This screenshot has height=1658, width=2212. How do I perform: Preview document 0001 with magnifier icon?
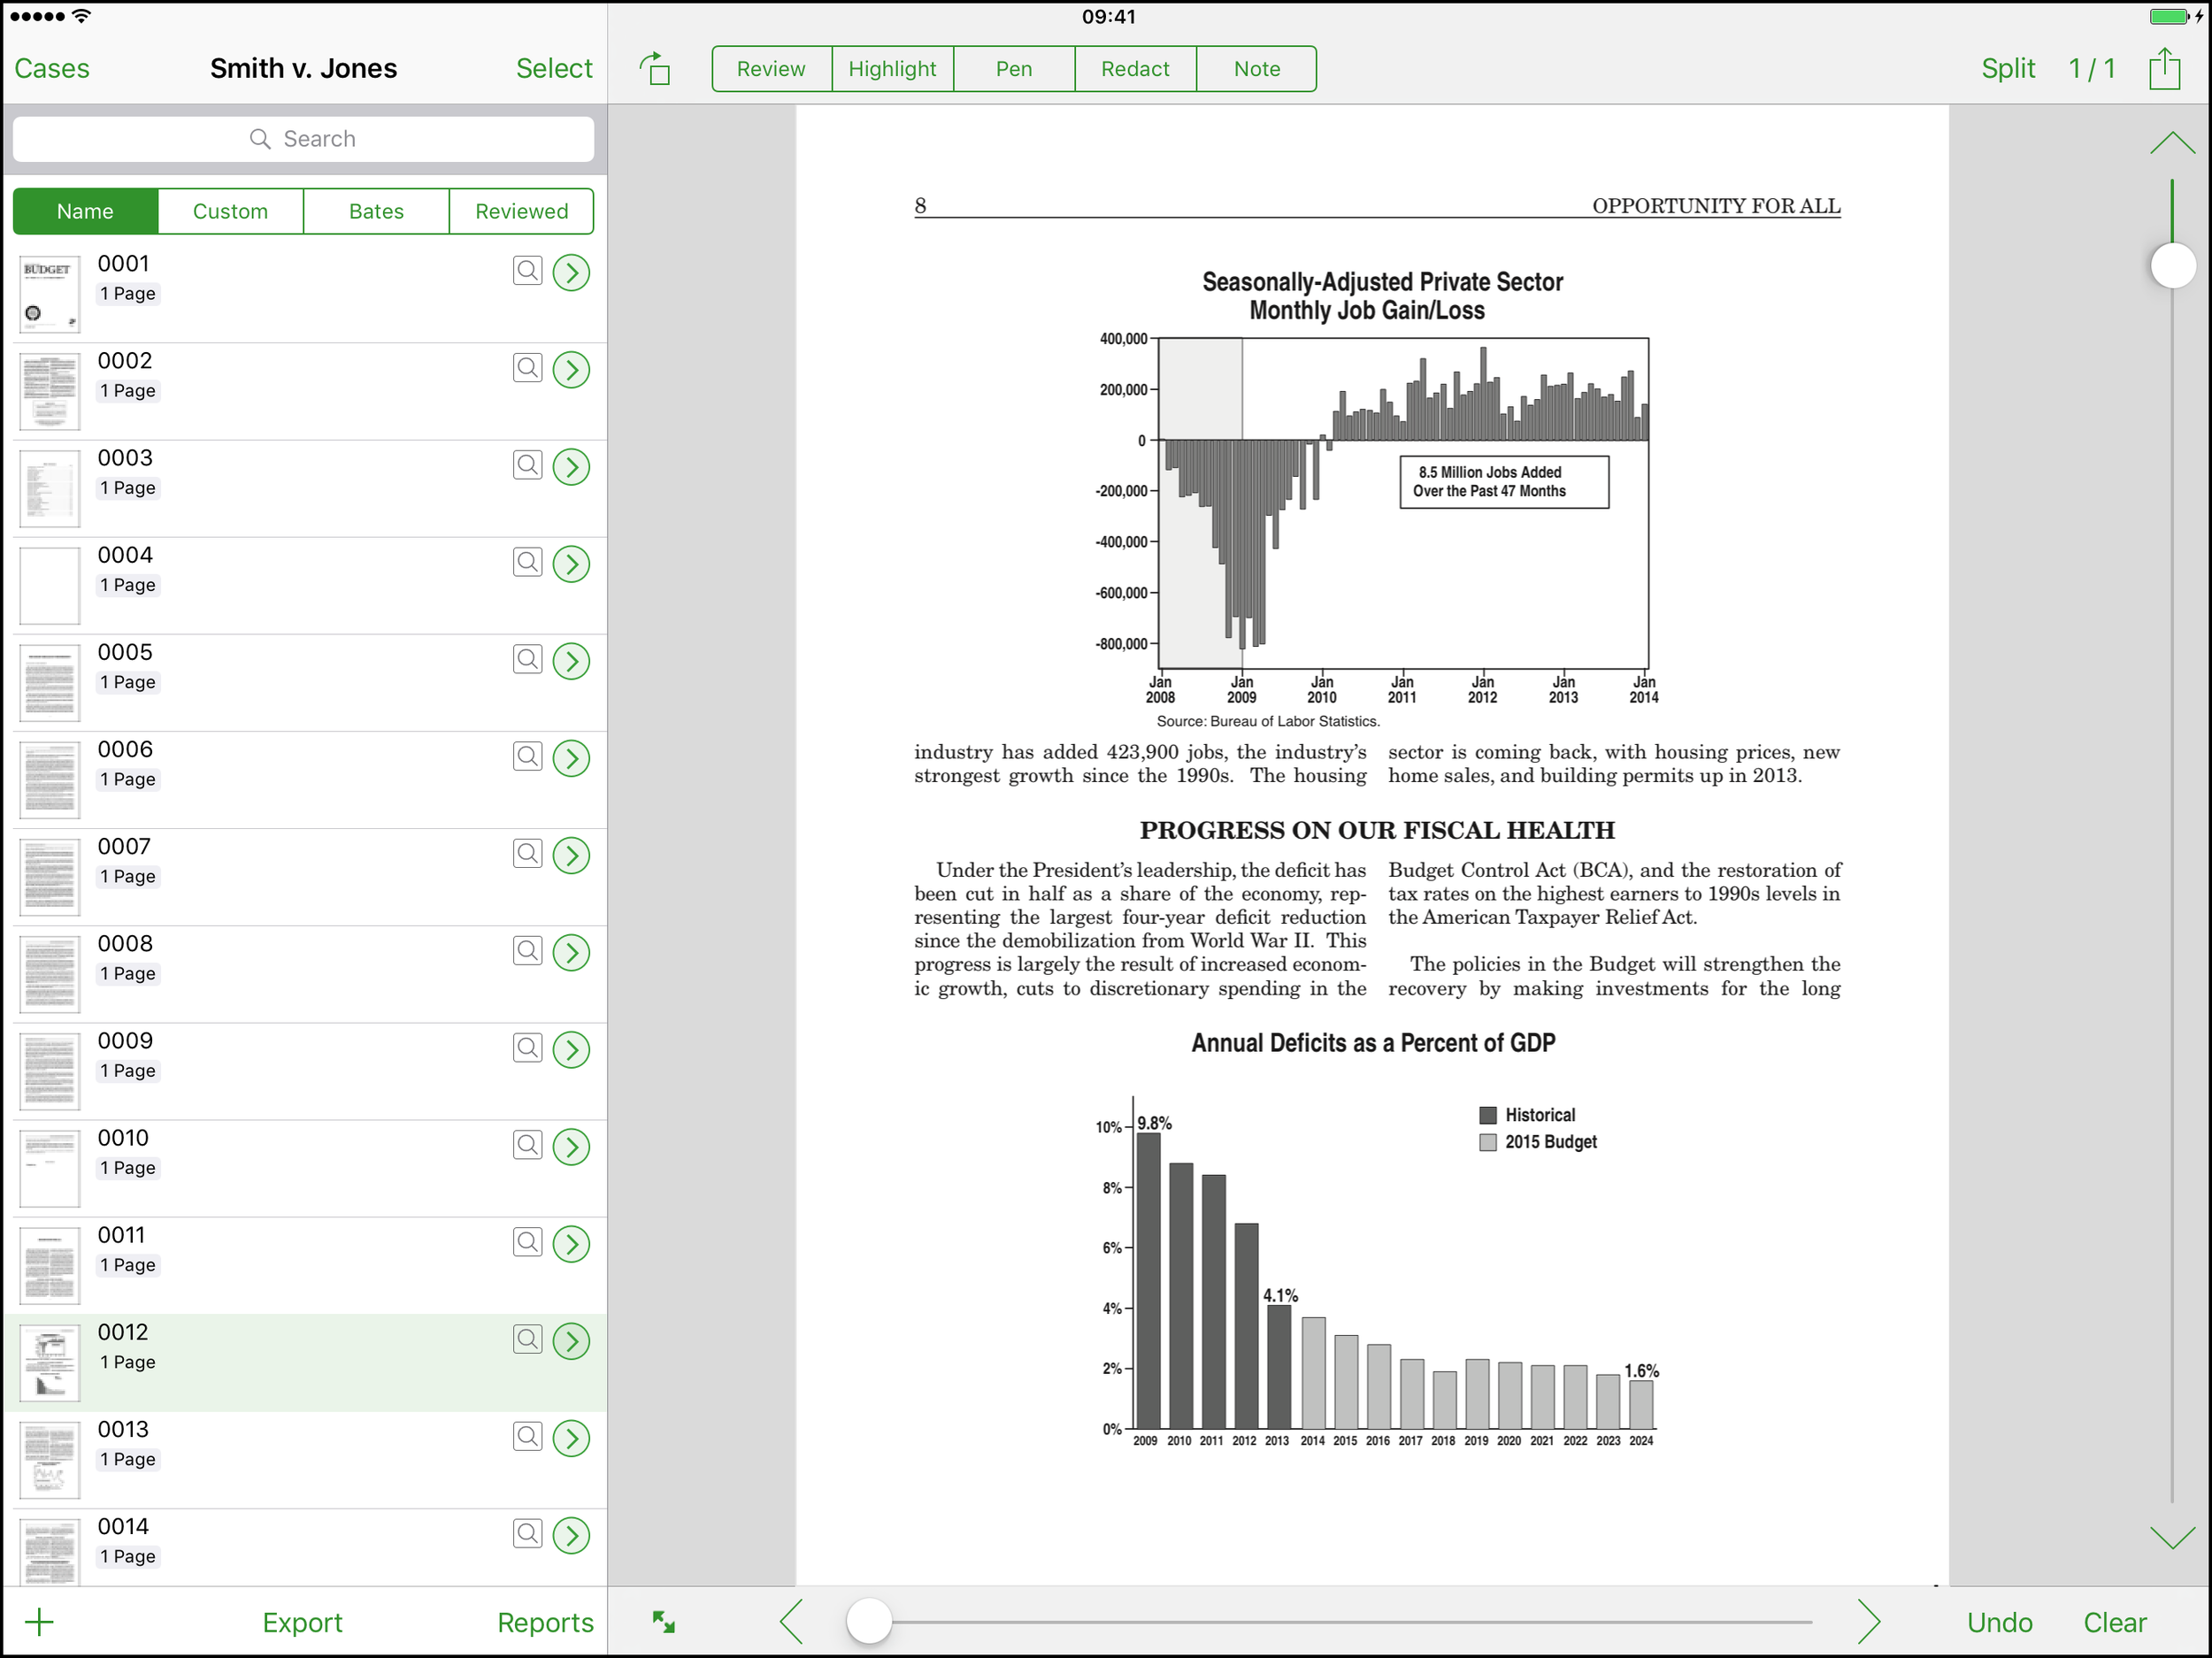tap(527, 270)
